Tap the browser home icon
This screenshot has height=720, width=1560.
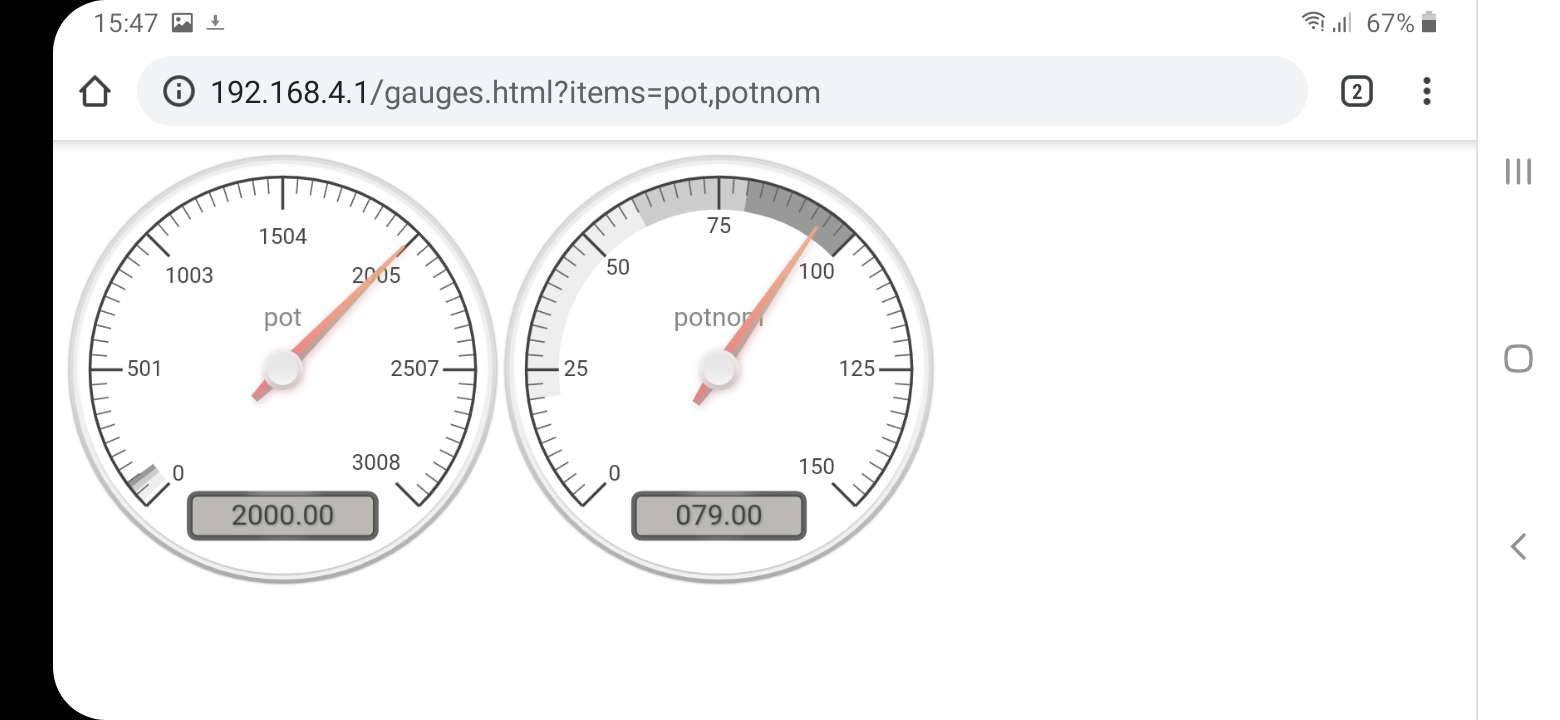tap(94, 92)
